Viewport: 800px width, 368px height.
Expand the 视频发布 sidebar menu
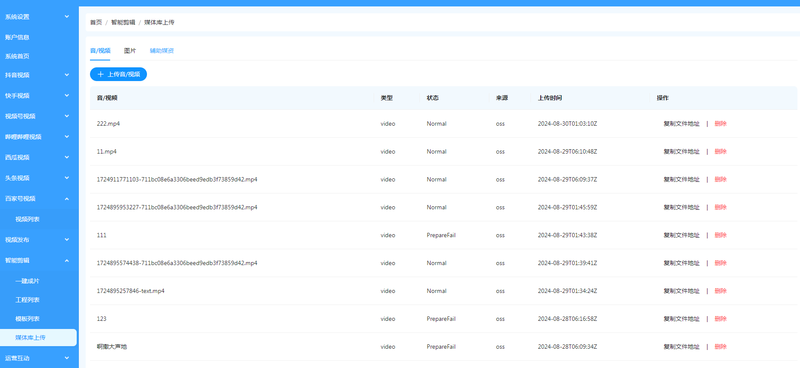point(39,239)
